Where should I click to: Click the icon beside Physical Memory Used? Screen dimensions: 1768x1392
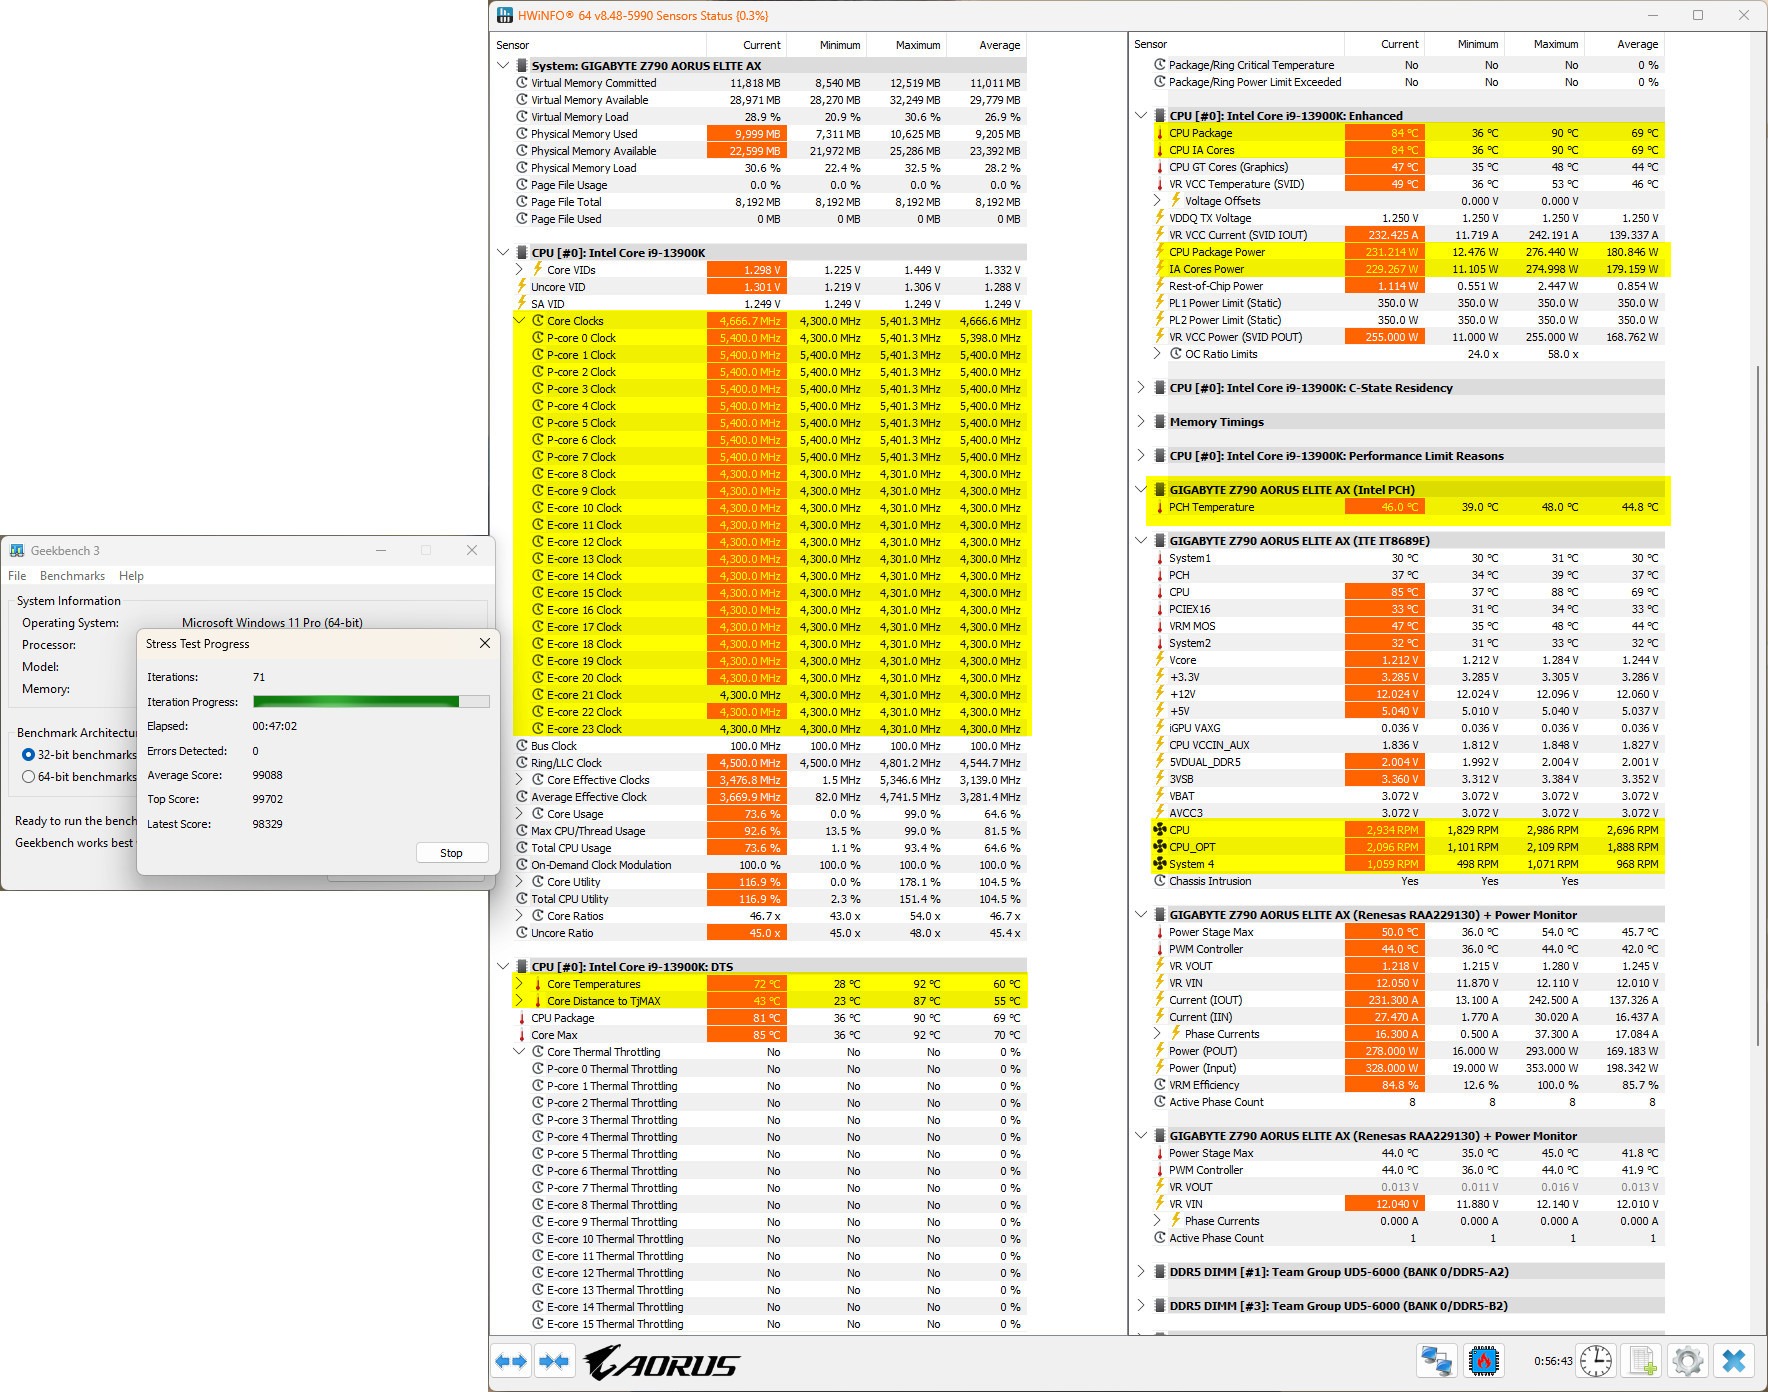pos(522,134)
